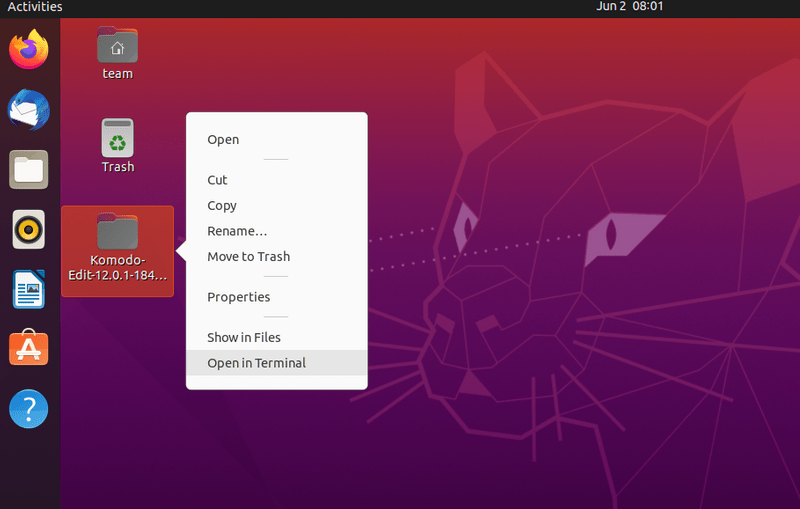
Task: Open Properties from the context menu
Action: coord(277,297)
